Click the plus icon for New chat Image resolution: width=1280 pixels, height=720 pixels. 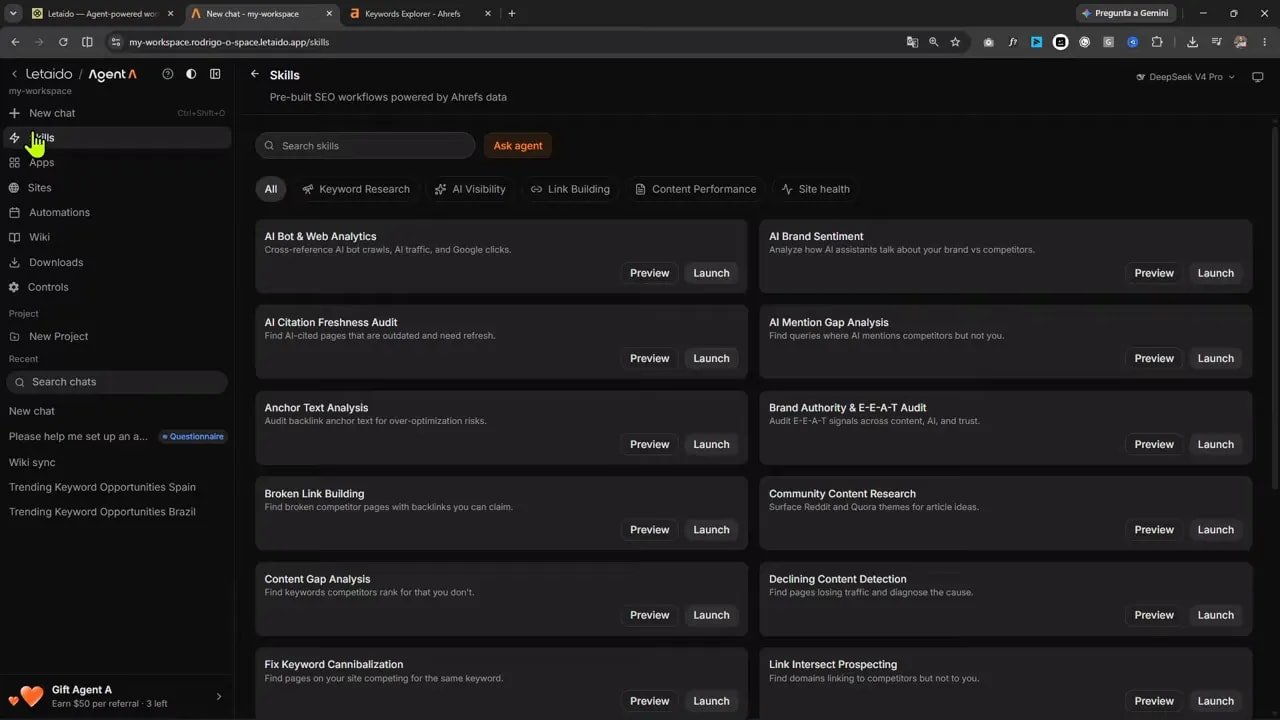click(x=14, y=113)
